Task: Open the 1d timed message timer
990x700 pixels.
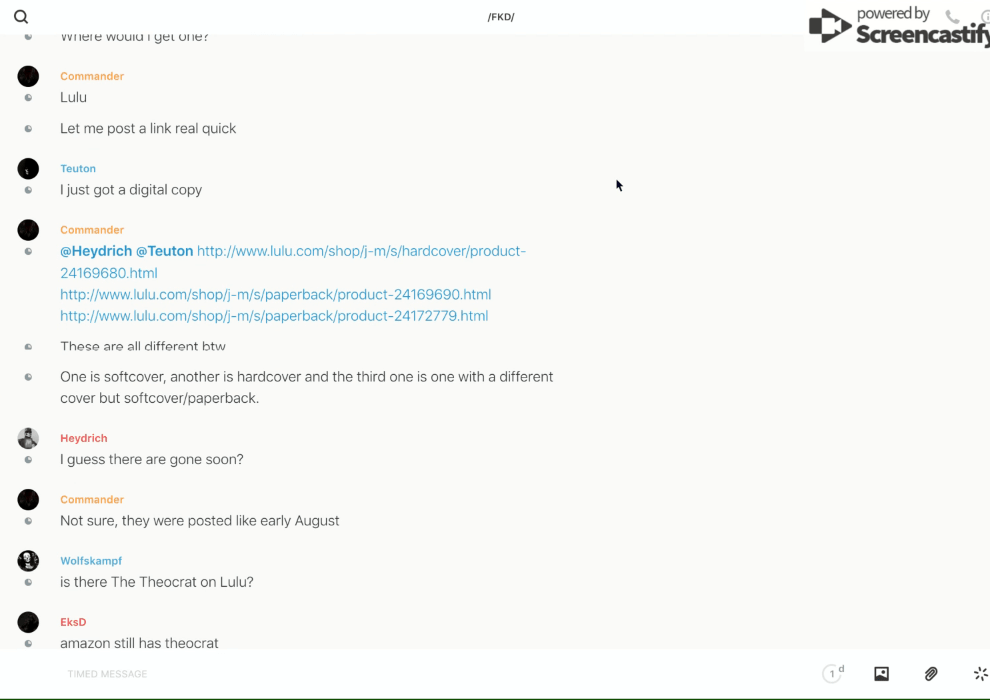Action: pyautogui.click(x=833, y=674)
